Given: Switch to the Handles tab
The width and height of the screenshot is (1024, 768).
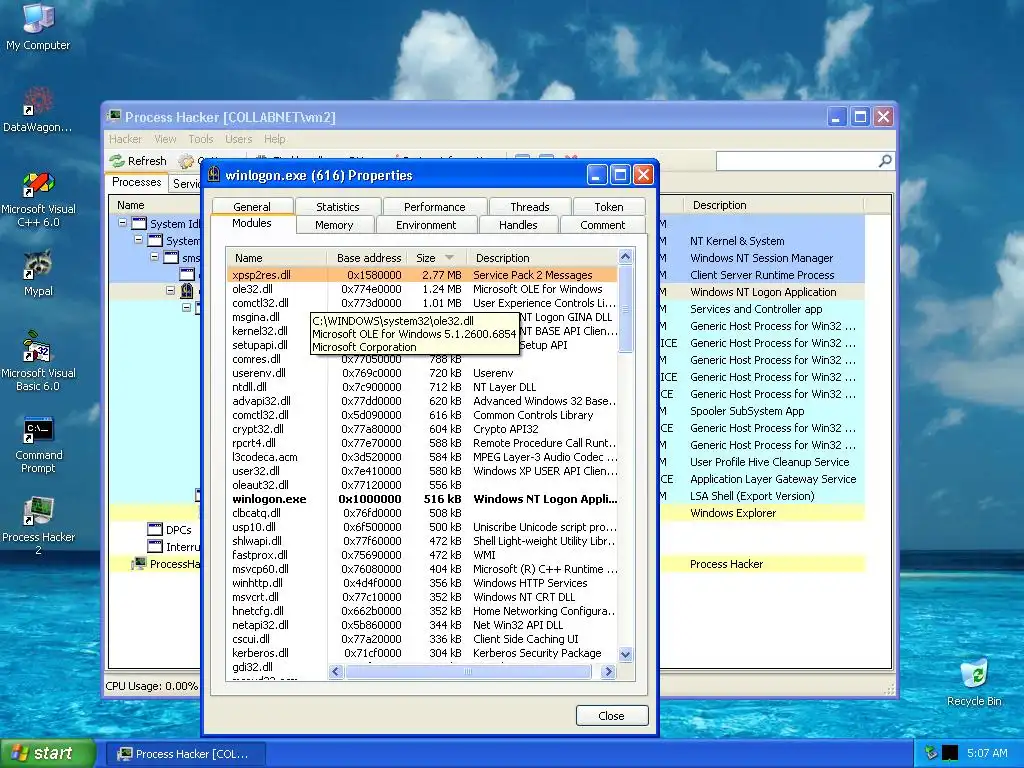Looking at the screenshot, I should (518, 225).
